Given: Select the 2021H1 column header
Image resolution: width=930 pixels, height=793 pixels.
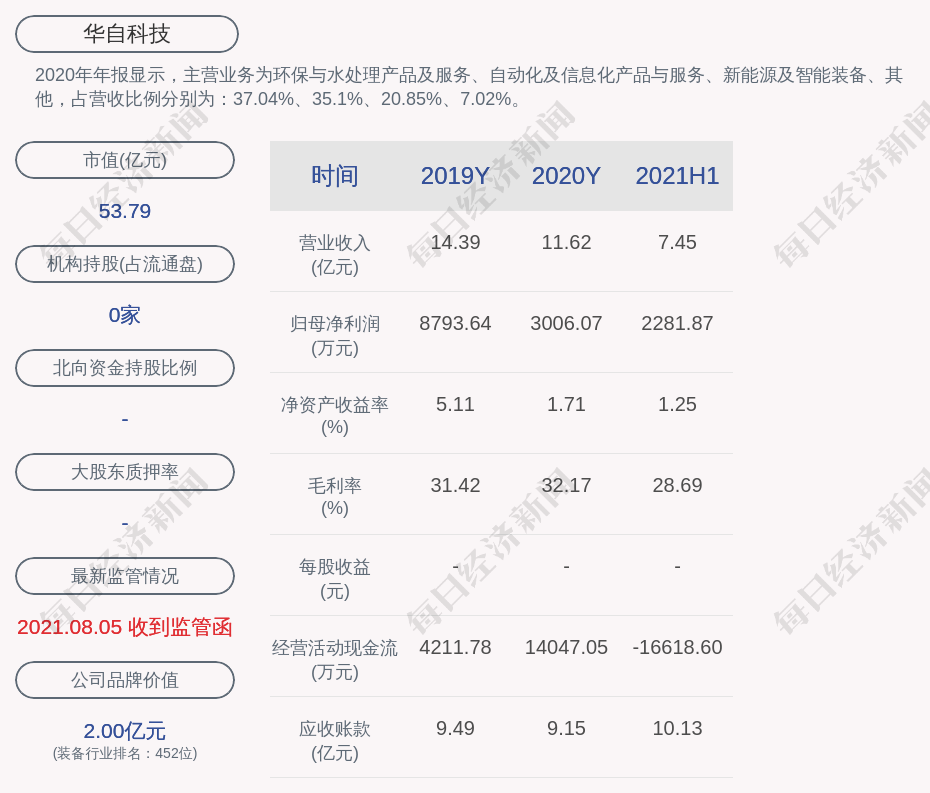Looking at the screenshot, I should tap(677, 176).
